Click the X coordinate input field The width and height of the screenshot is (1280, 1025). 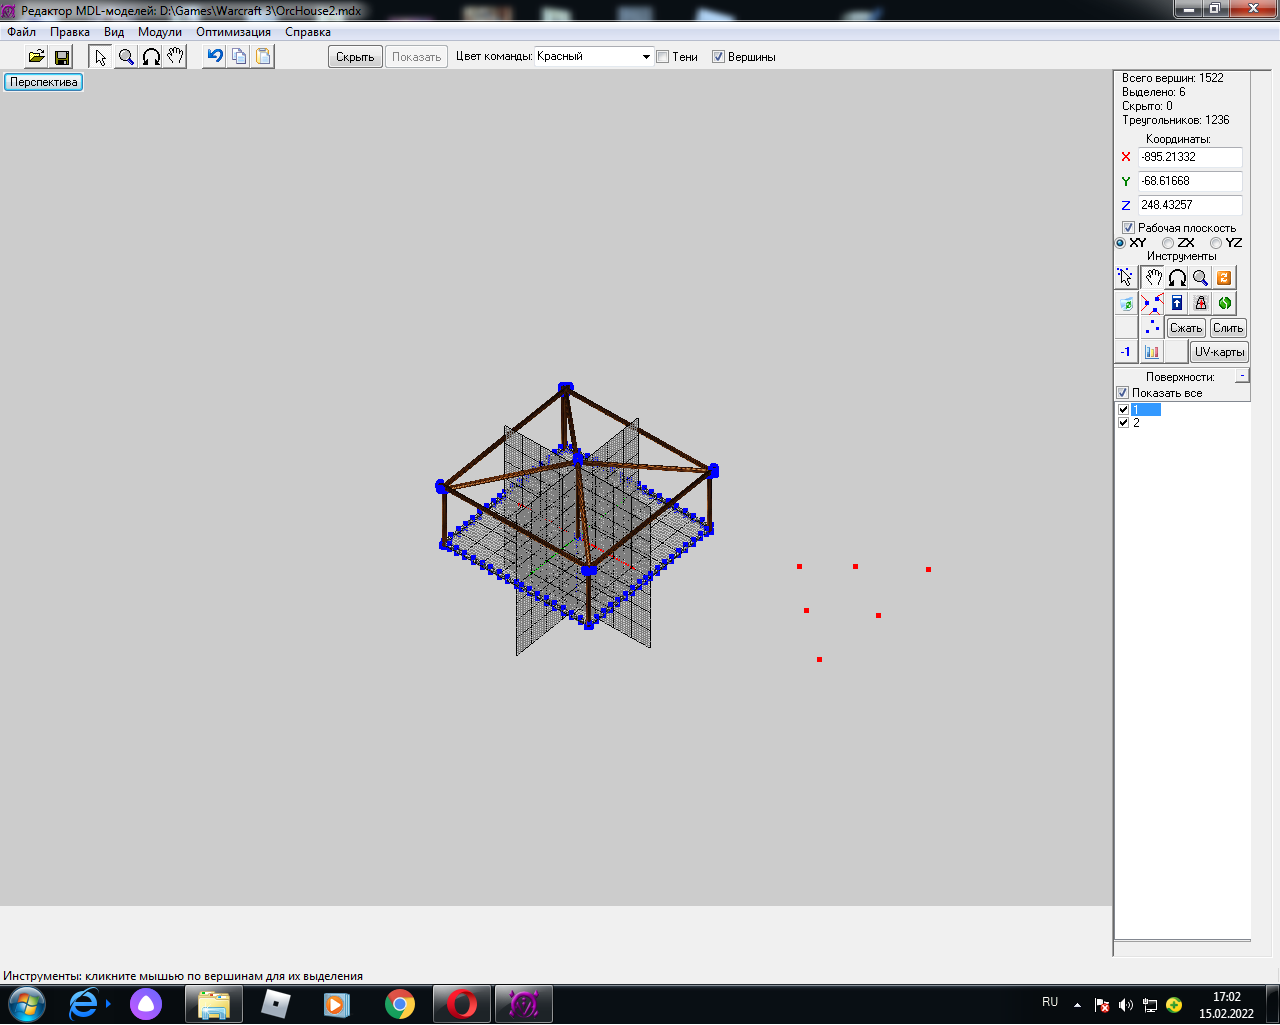[x=1189, y=157]
